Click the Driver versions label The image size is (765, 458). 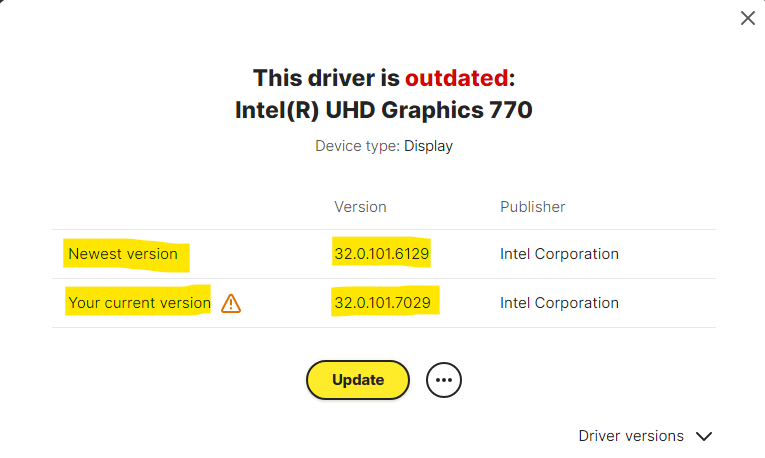click(x=631, y=436)
